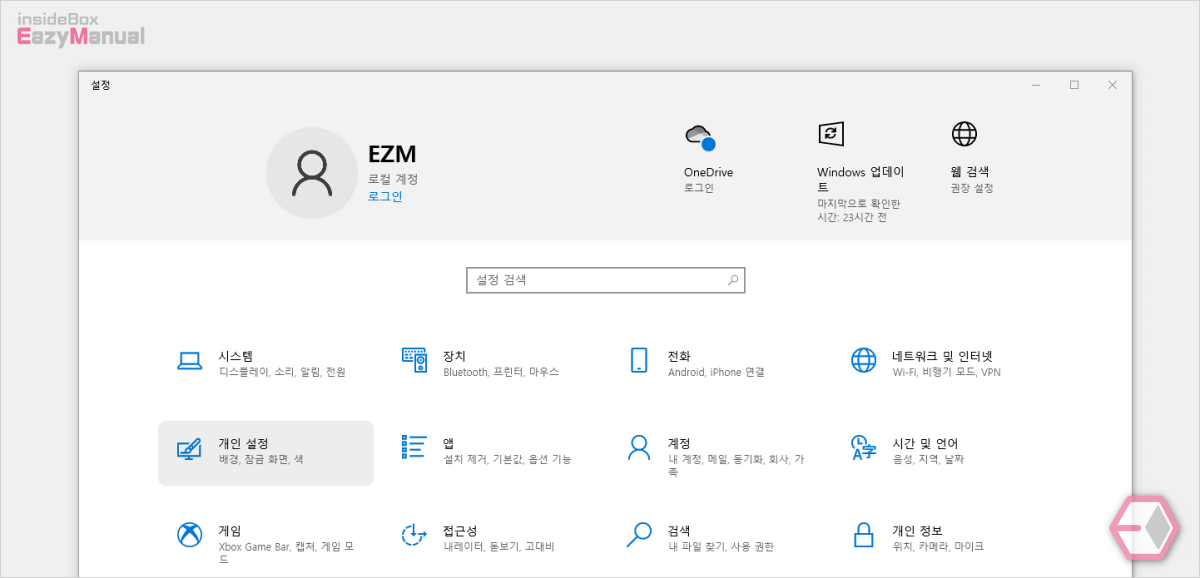Click 음성, 지역, 날짜 description
The height and width of the screenshot is (578, 1200).
pos(928,459)
